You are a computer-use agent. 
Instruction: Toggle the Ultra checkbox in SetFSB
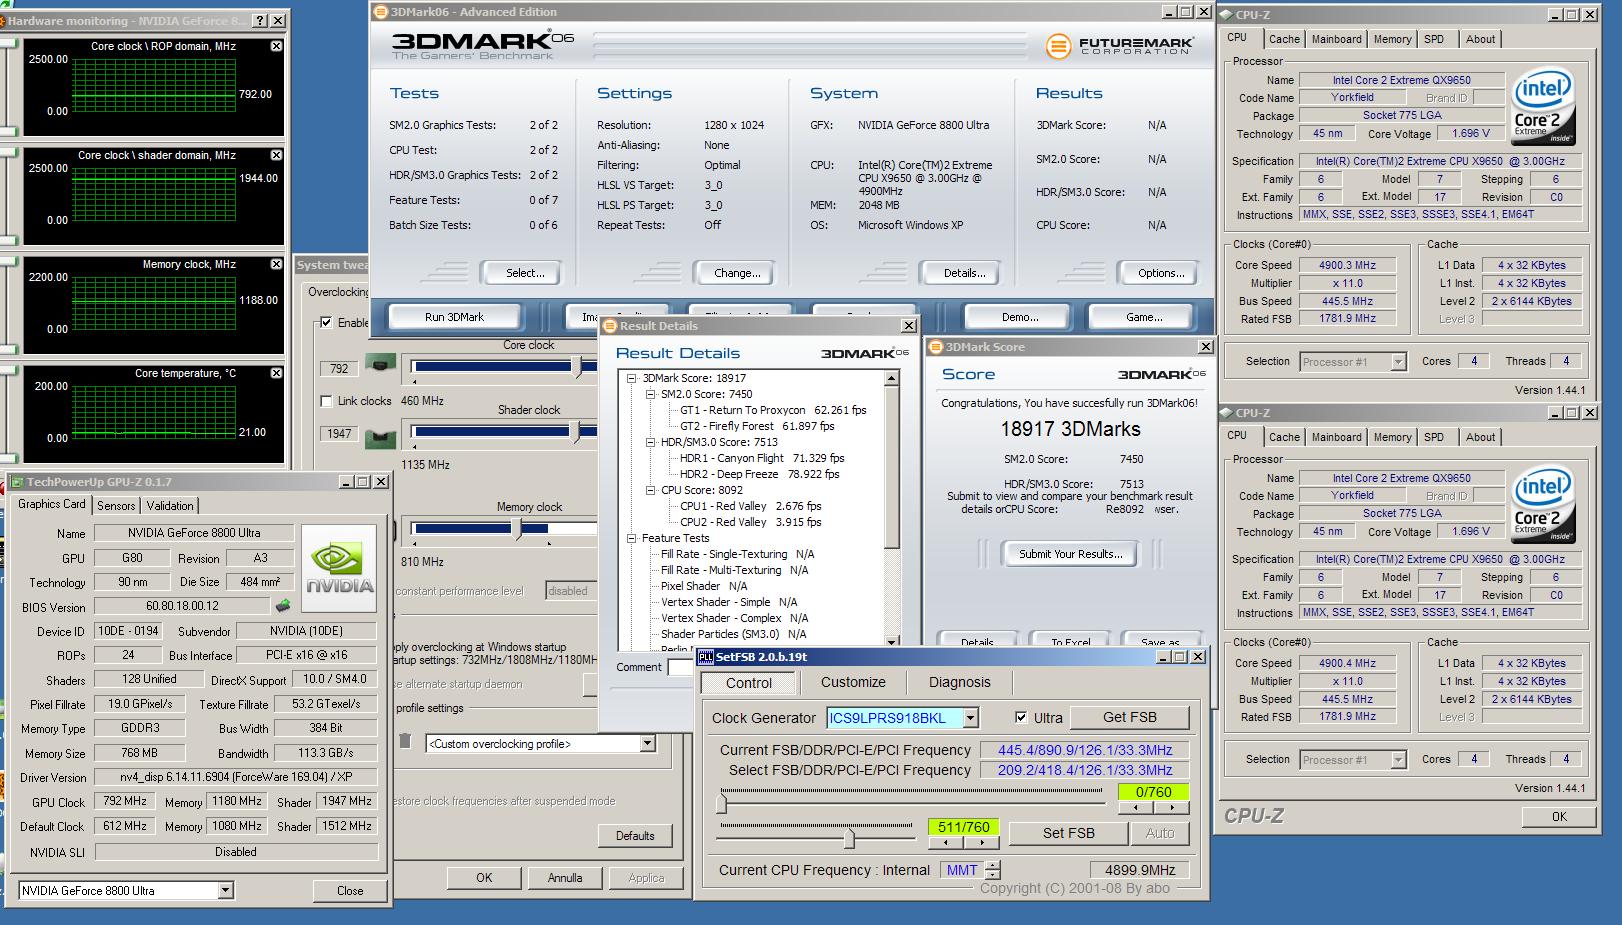pyautogui.click(x=1021, y=717)
